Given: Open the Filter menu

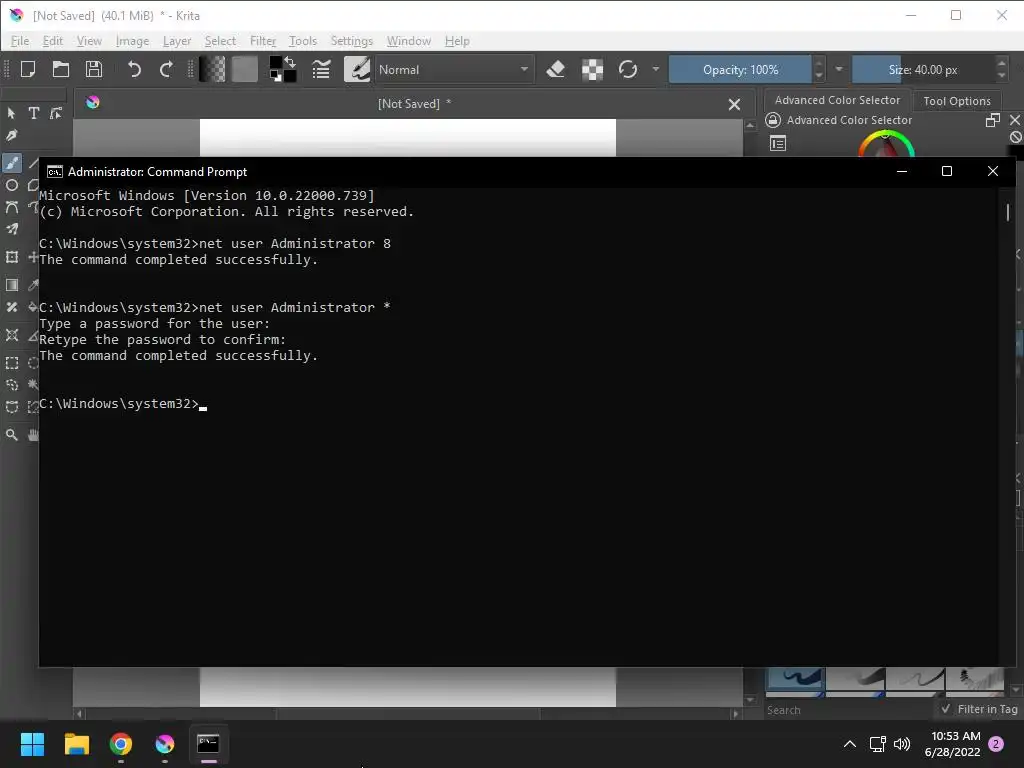Looking at the screenshot, I should coord(263,41).
